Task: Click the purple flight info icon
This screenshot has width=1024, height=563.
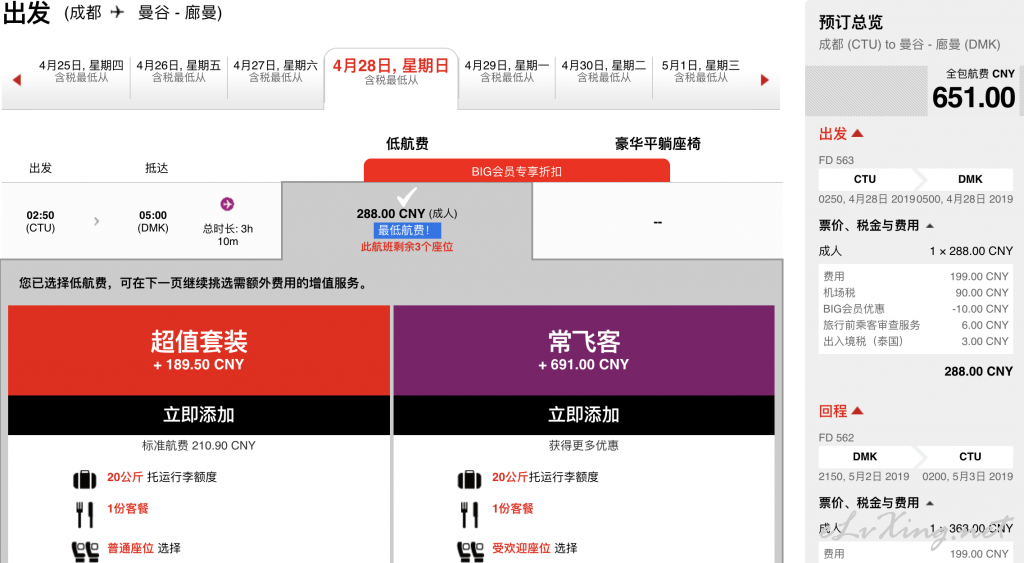Action: pos(227,204)
